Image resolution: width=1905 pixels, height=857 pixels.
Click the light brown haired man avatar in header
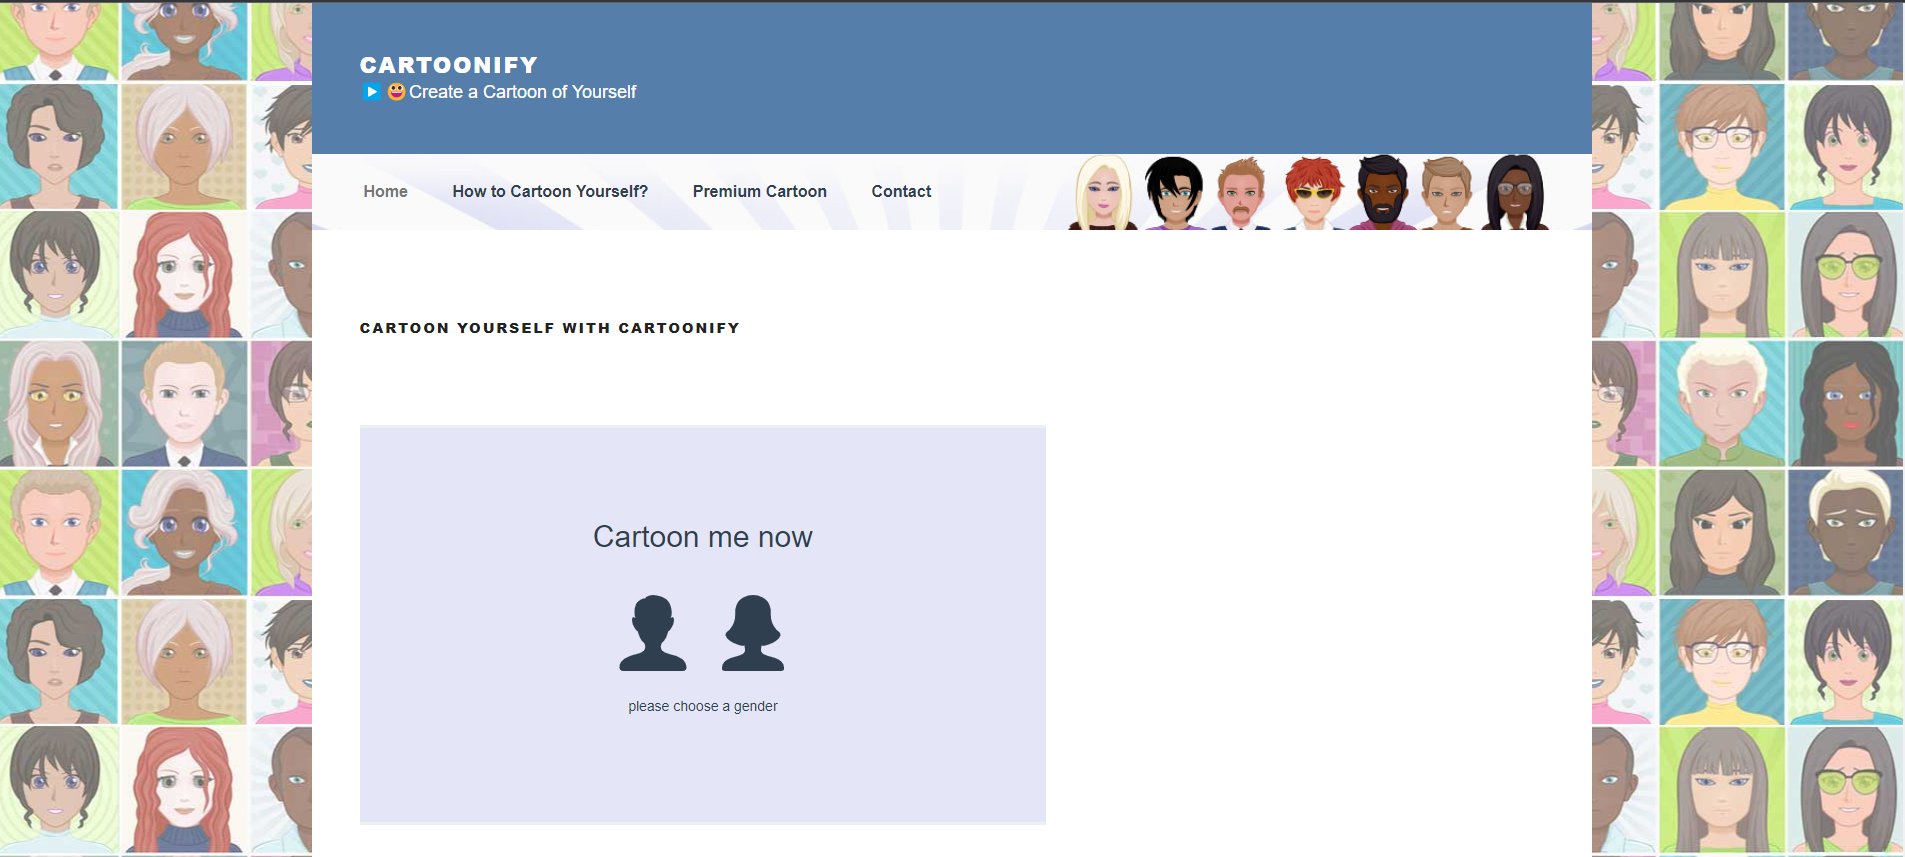point(1446,193)
